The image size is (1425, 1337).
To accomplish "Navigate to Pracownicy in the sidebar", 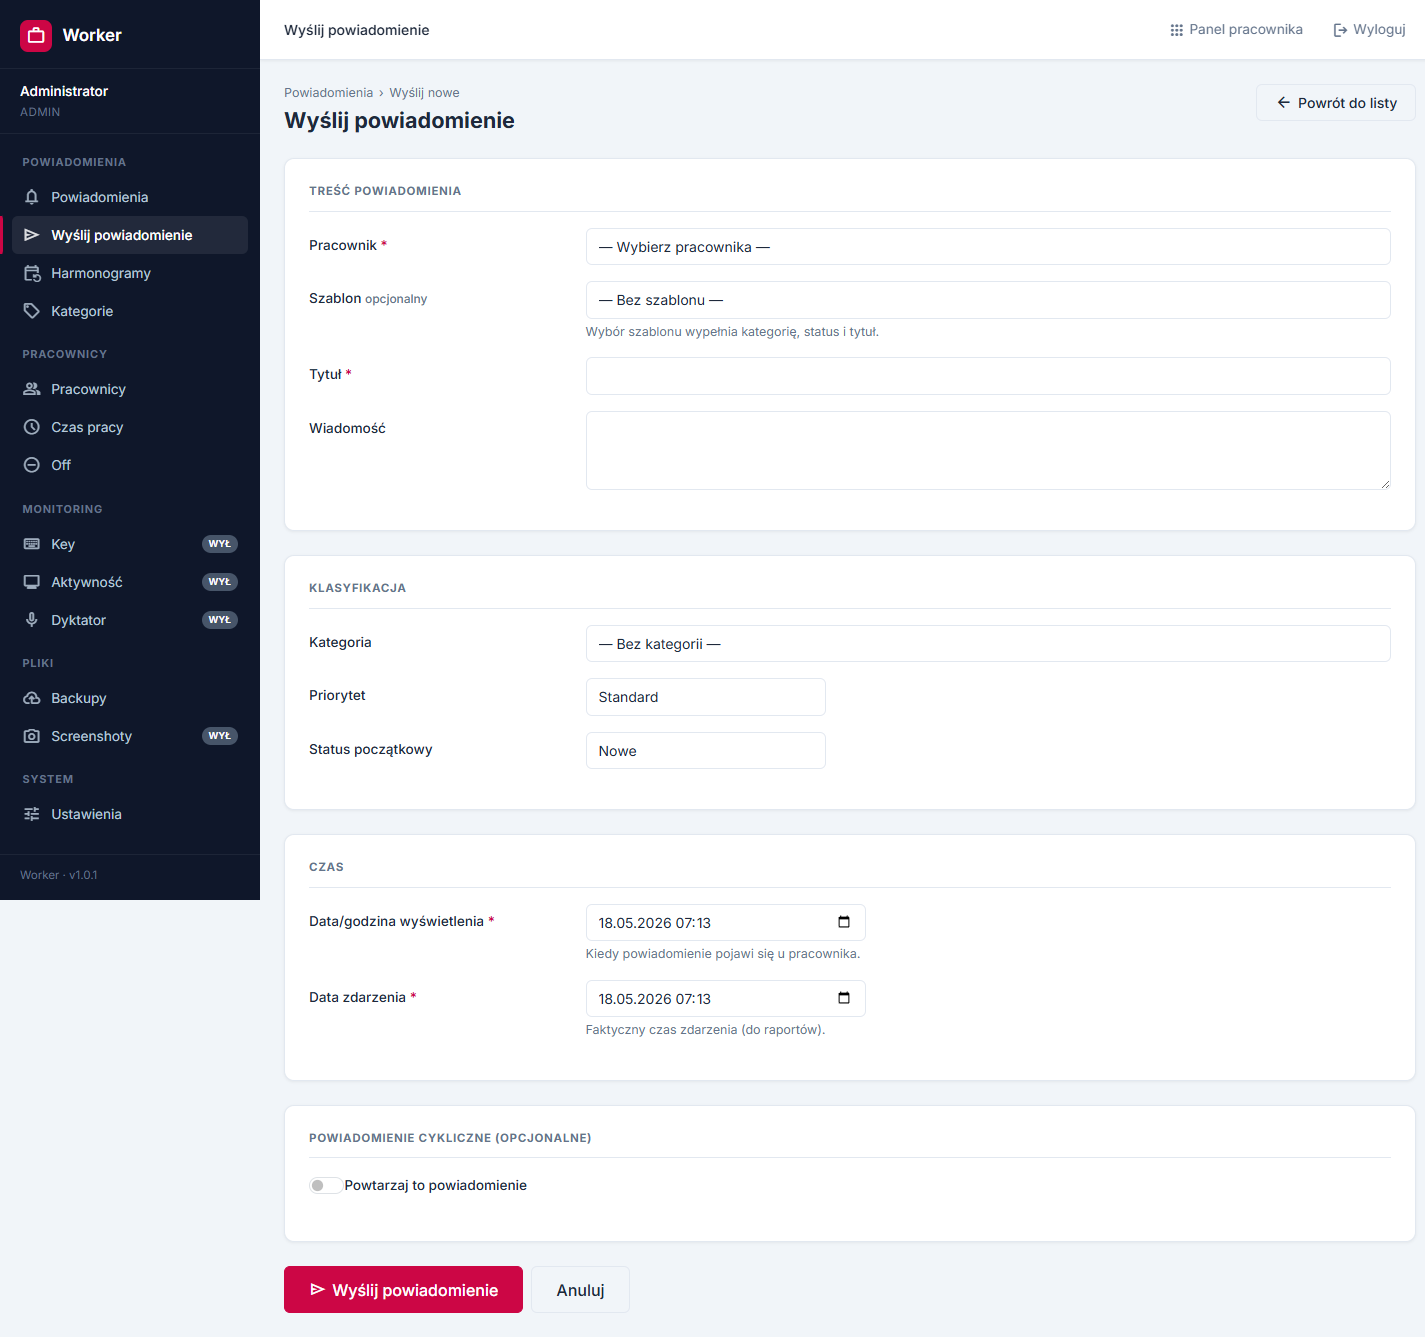I will (x=130, y=389).
